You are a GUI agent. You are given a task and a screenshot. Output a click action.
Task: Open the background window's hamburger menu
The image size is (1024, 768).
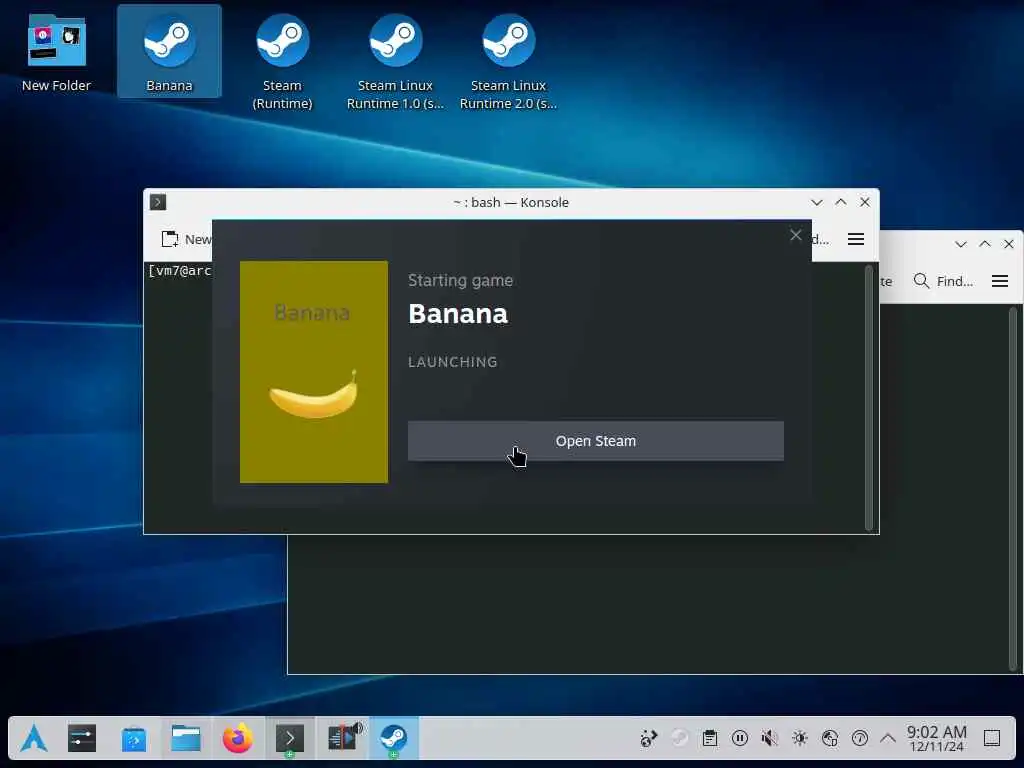[x=1000, y=281]
